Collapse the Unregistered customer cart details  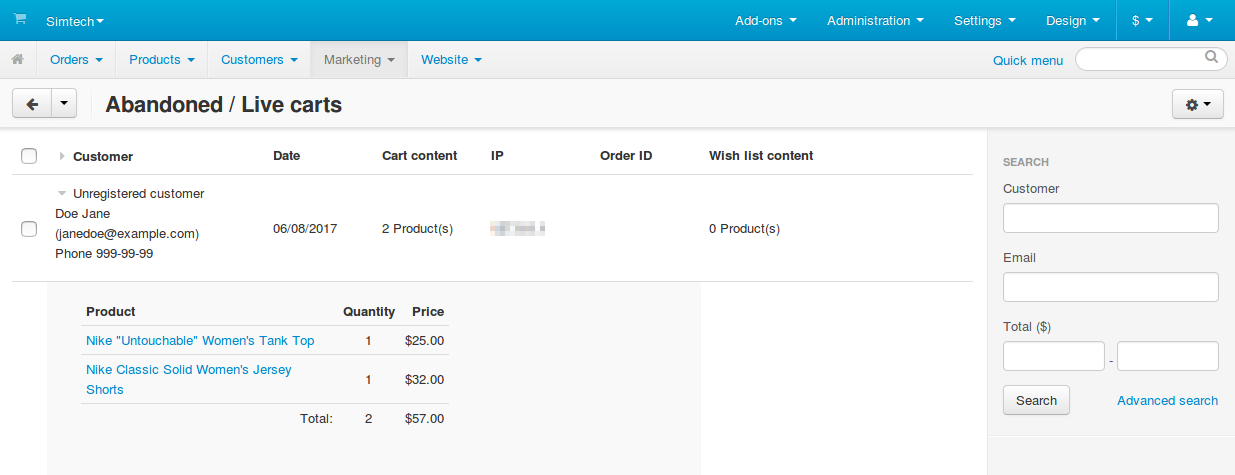pyautogui.click(x=62, y=193)
